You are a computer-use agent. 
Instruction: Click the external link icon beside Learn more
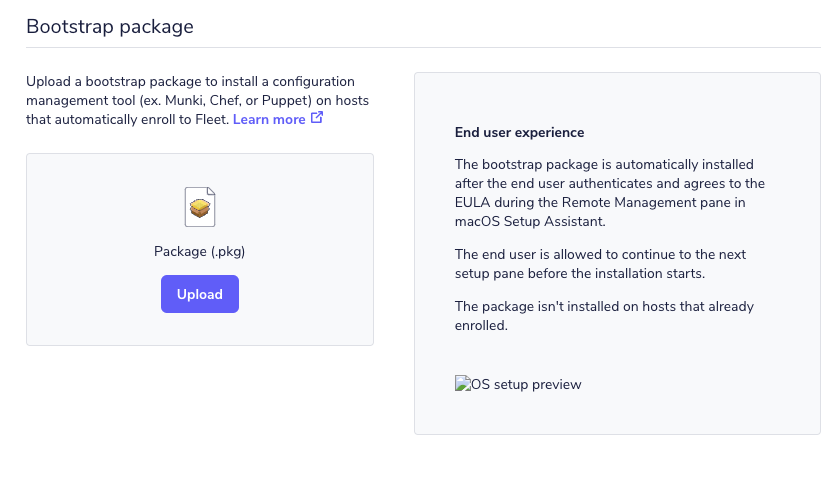[x=317, y=118]
